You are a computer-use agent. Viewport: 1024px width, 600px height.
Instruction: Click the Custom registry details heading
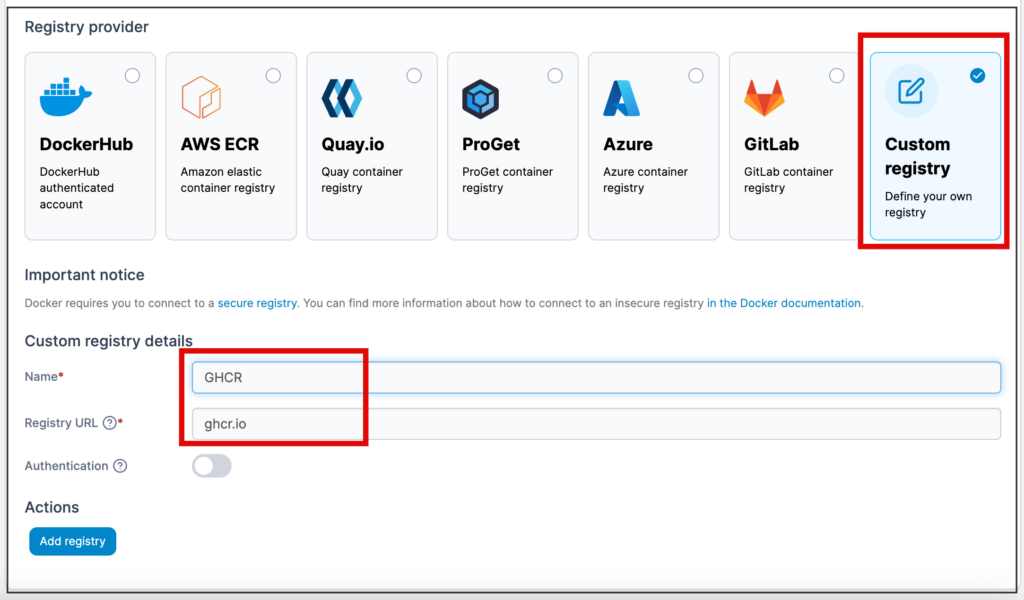click(108, 341)
